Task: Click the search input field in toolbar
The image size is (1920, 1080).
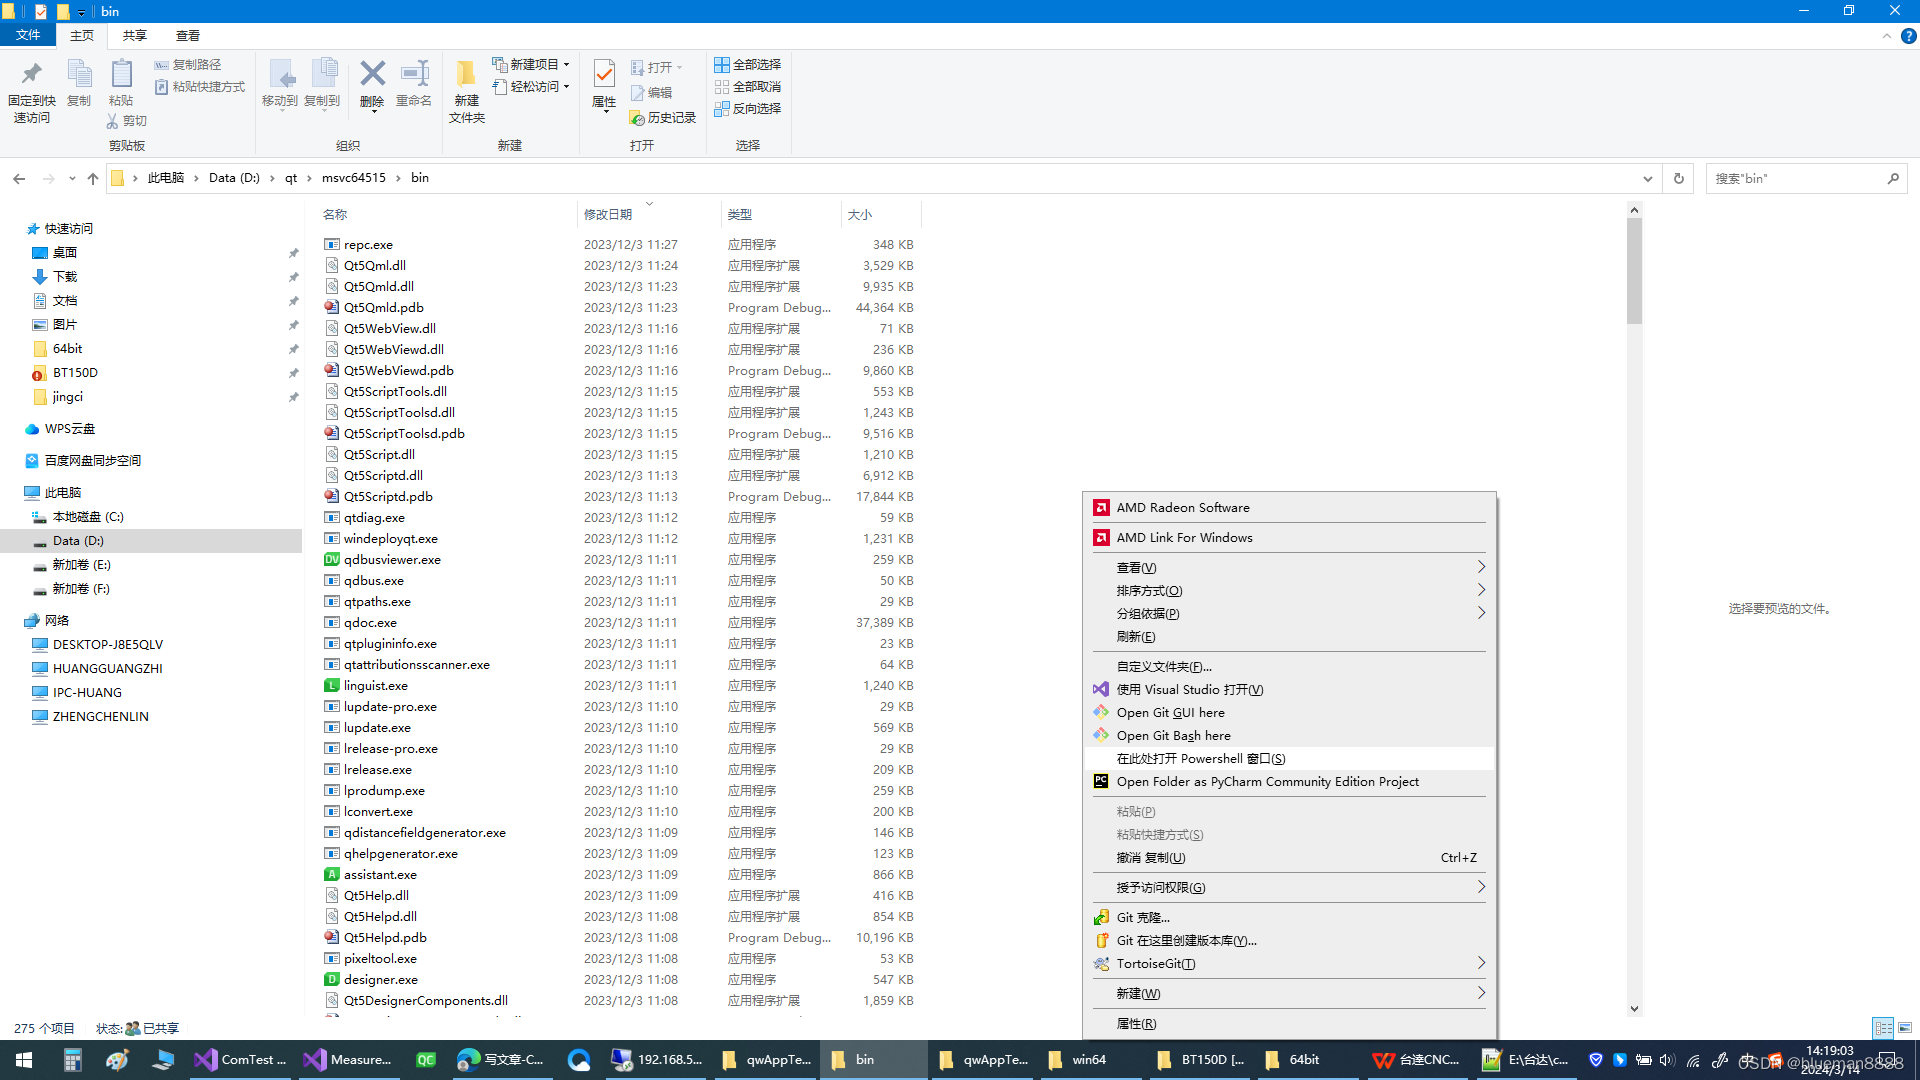Action: 1800,178
